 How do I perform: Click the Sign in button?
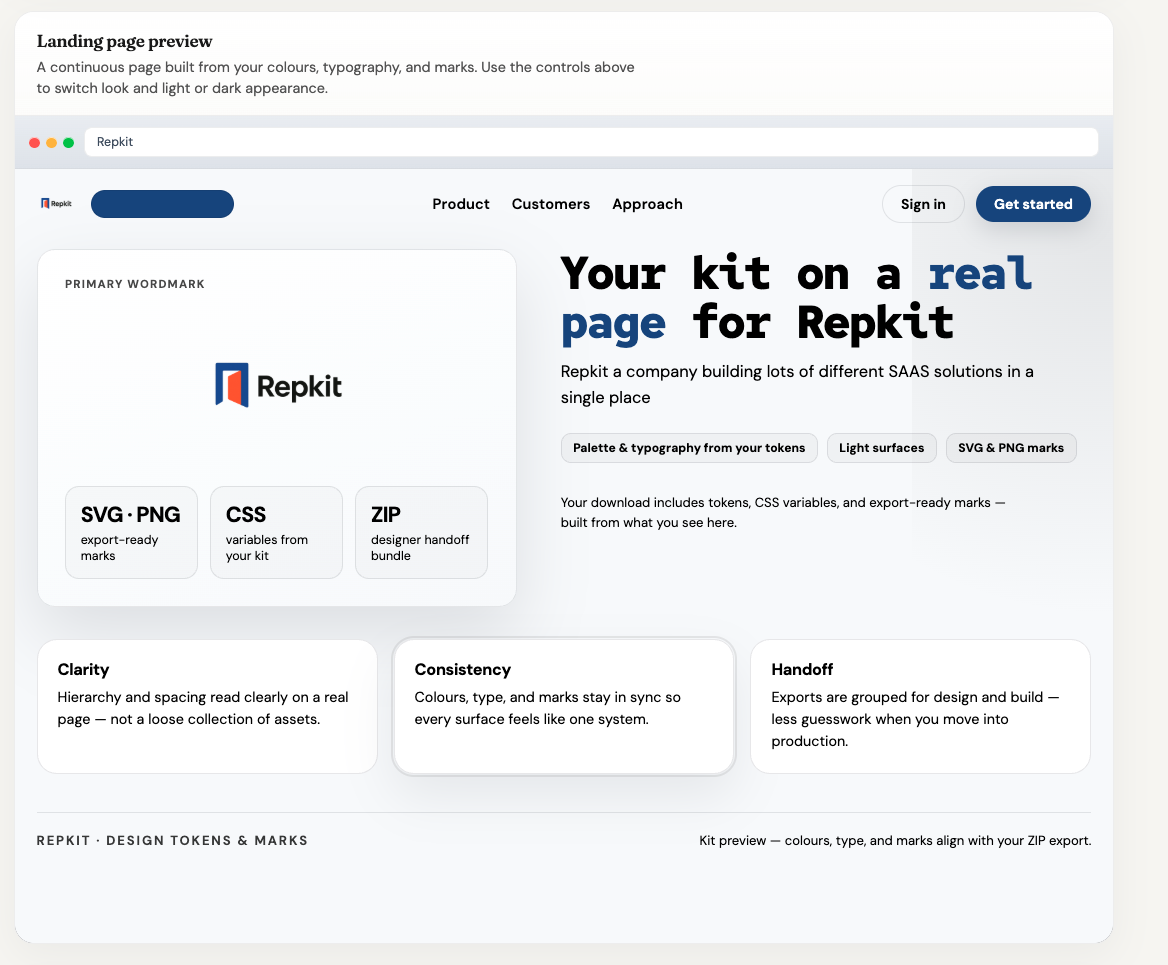(x=923, y=204)
